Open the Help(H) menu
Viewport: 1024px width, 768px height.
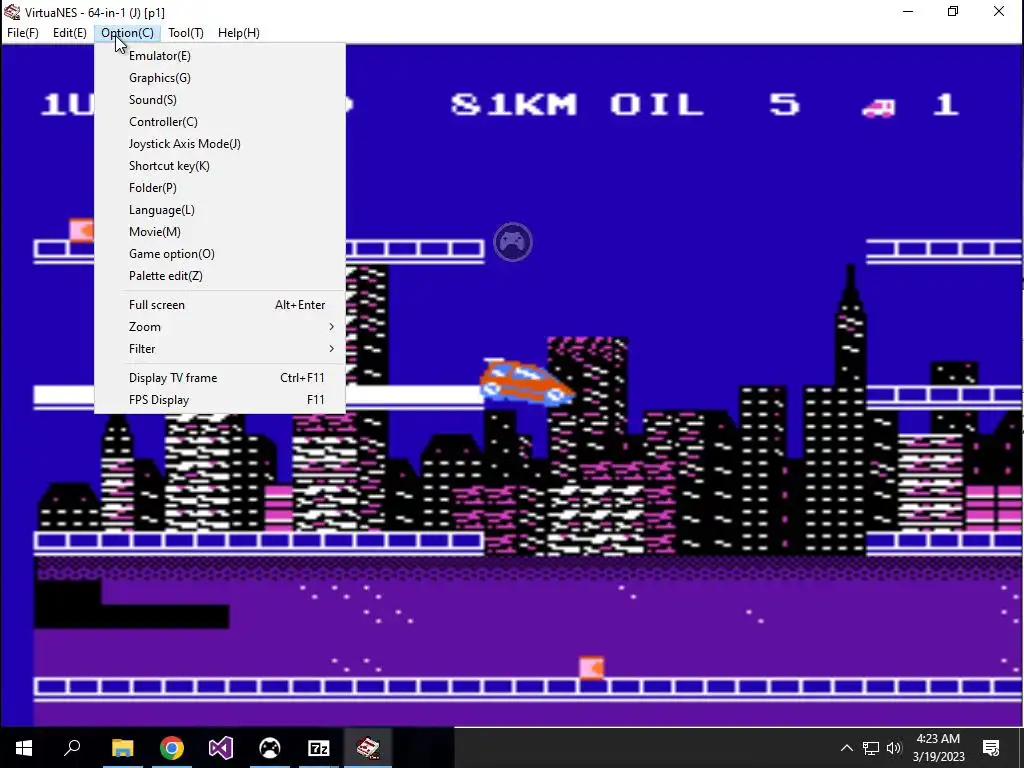(238, 33)
